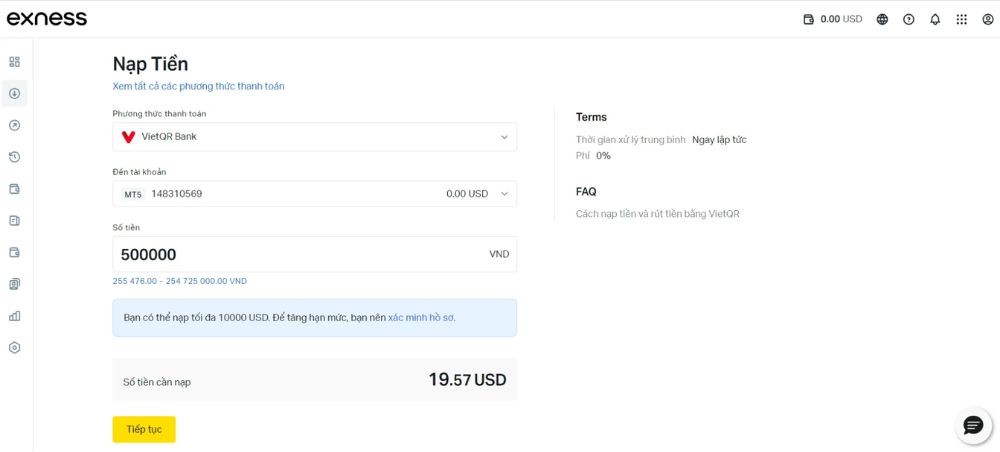This screenshot has height=452, width=1000.
Task: Click the bar chart icon in sidebar
Action: tap(15, 316)
